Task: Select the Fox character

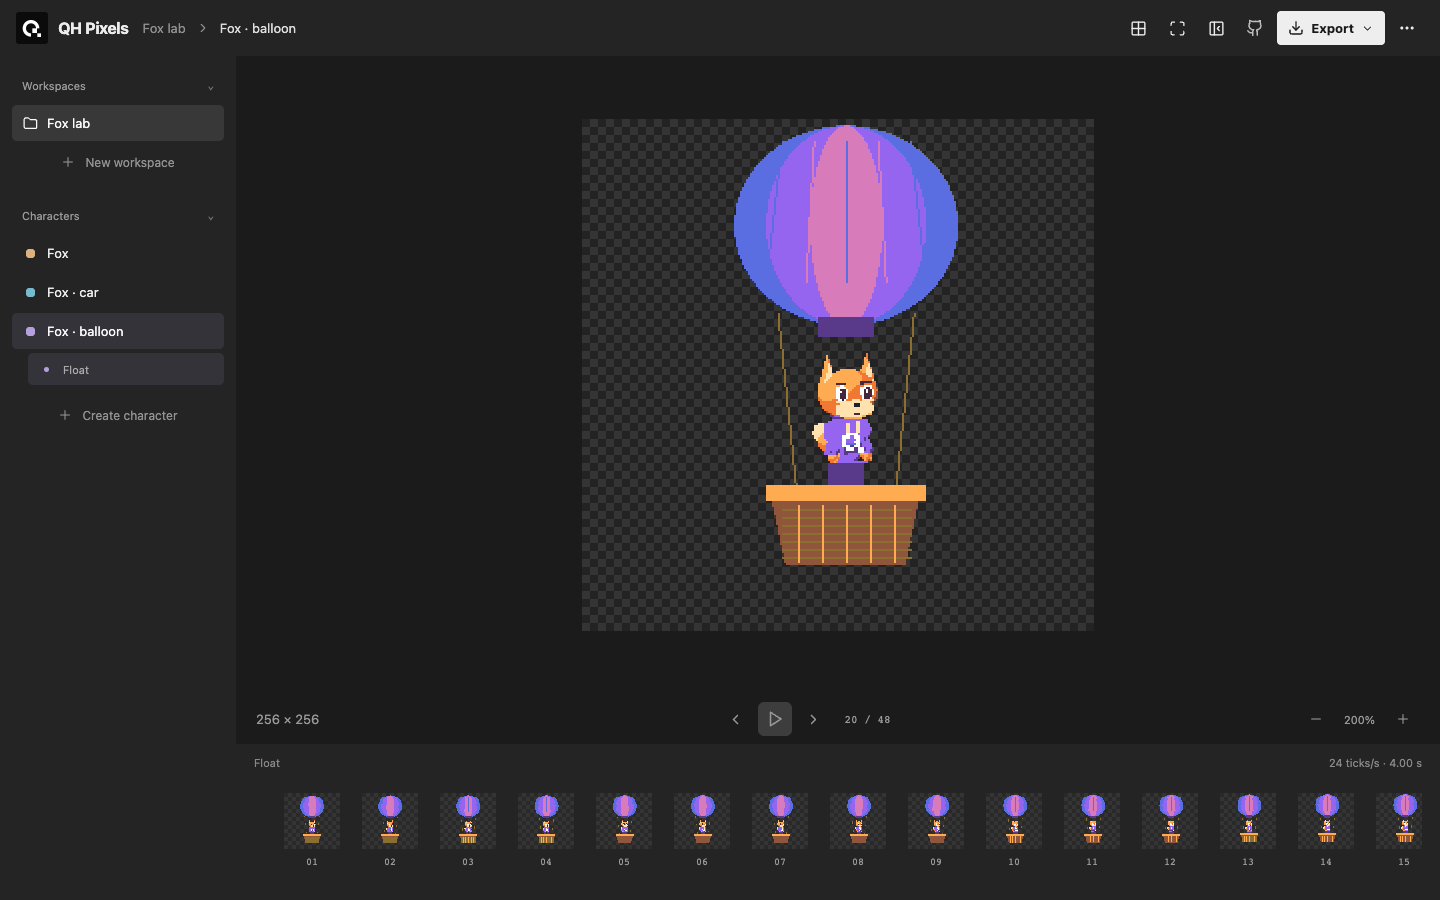Action: tap(118, 253)
